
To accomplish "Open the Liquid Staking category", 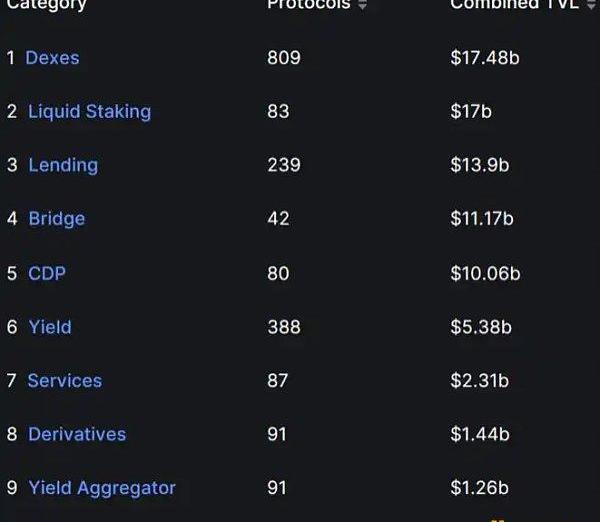I will tap(89, 111).
